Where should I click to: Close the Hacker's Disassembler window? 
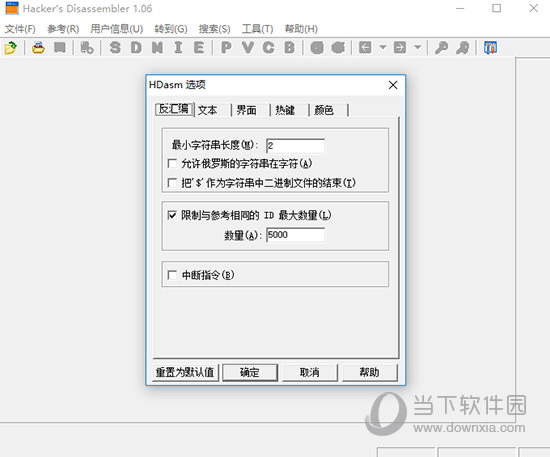click(x=533, y=8)
